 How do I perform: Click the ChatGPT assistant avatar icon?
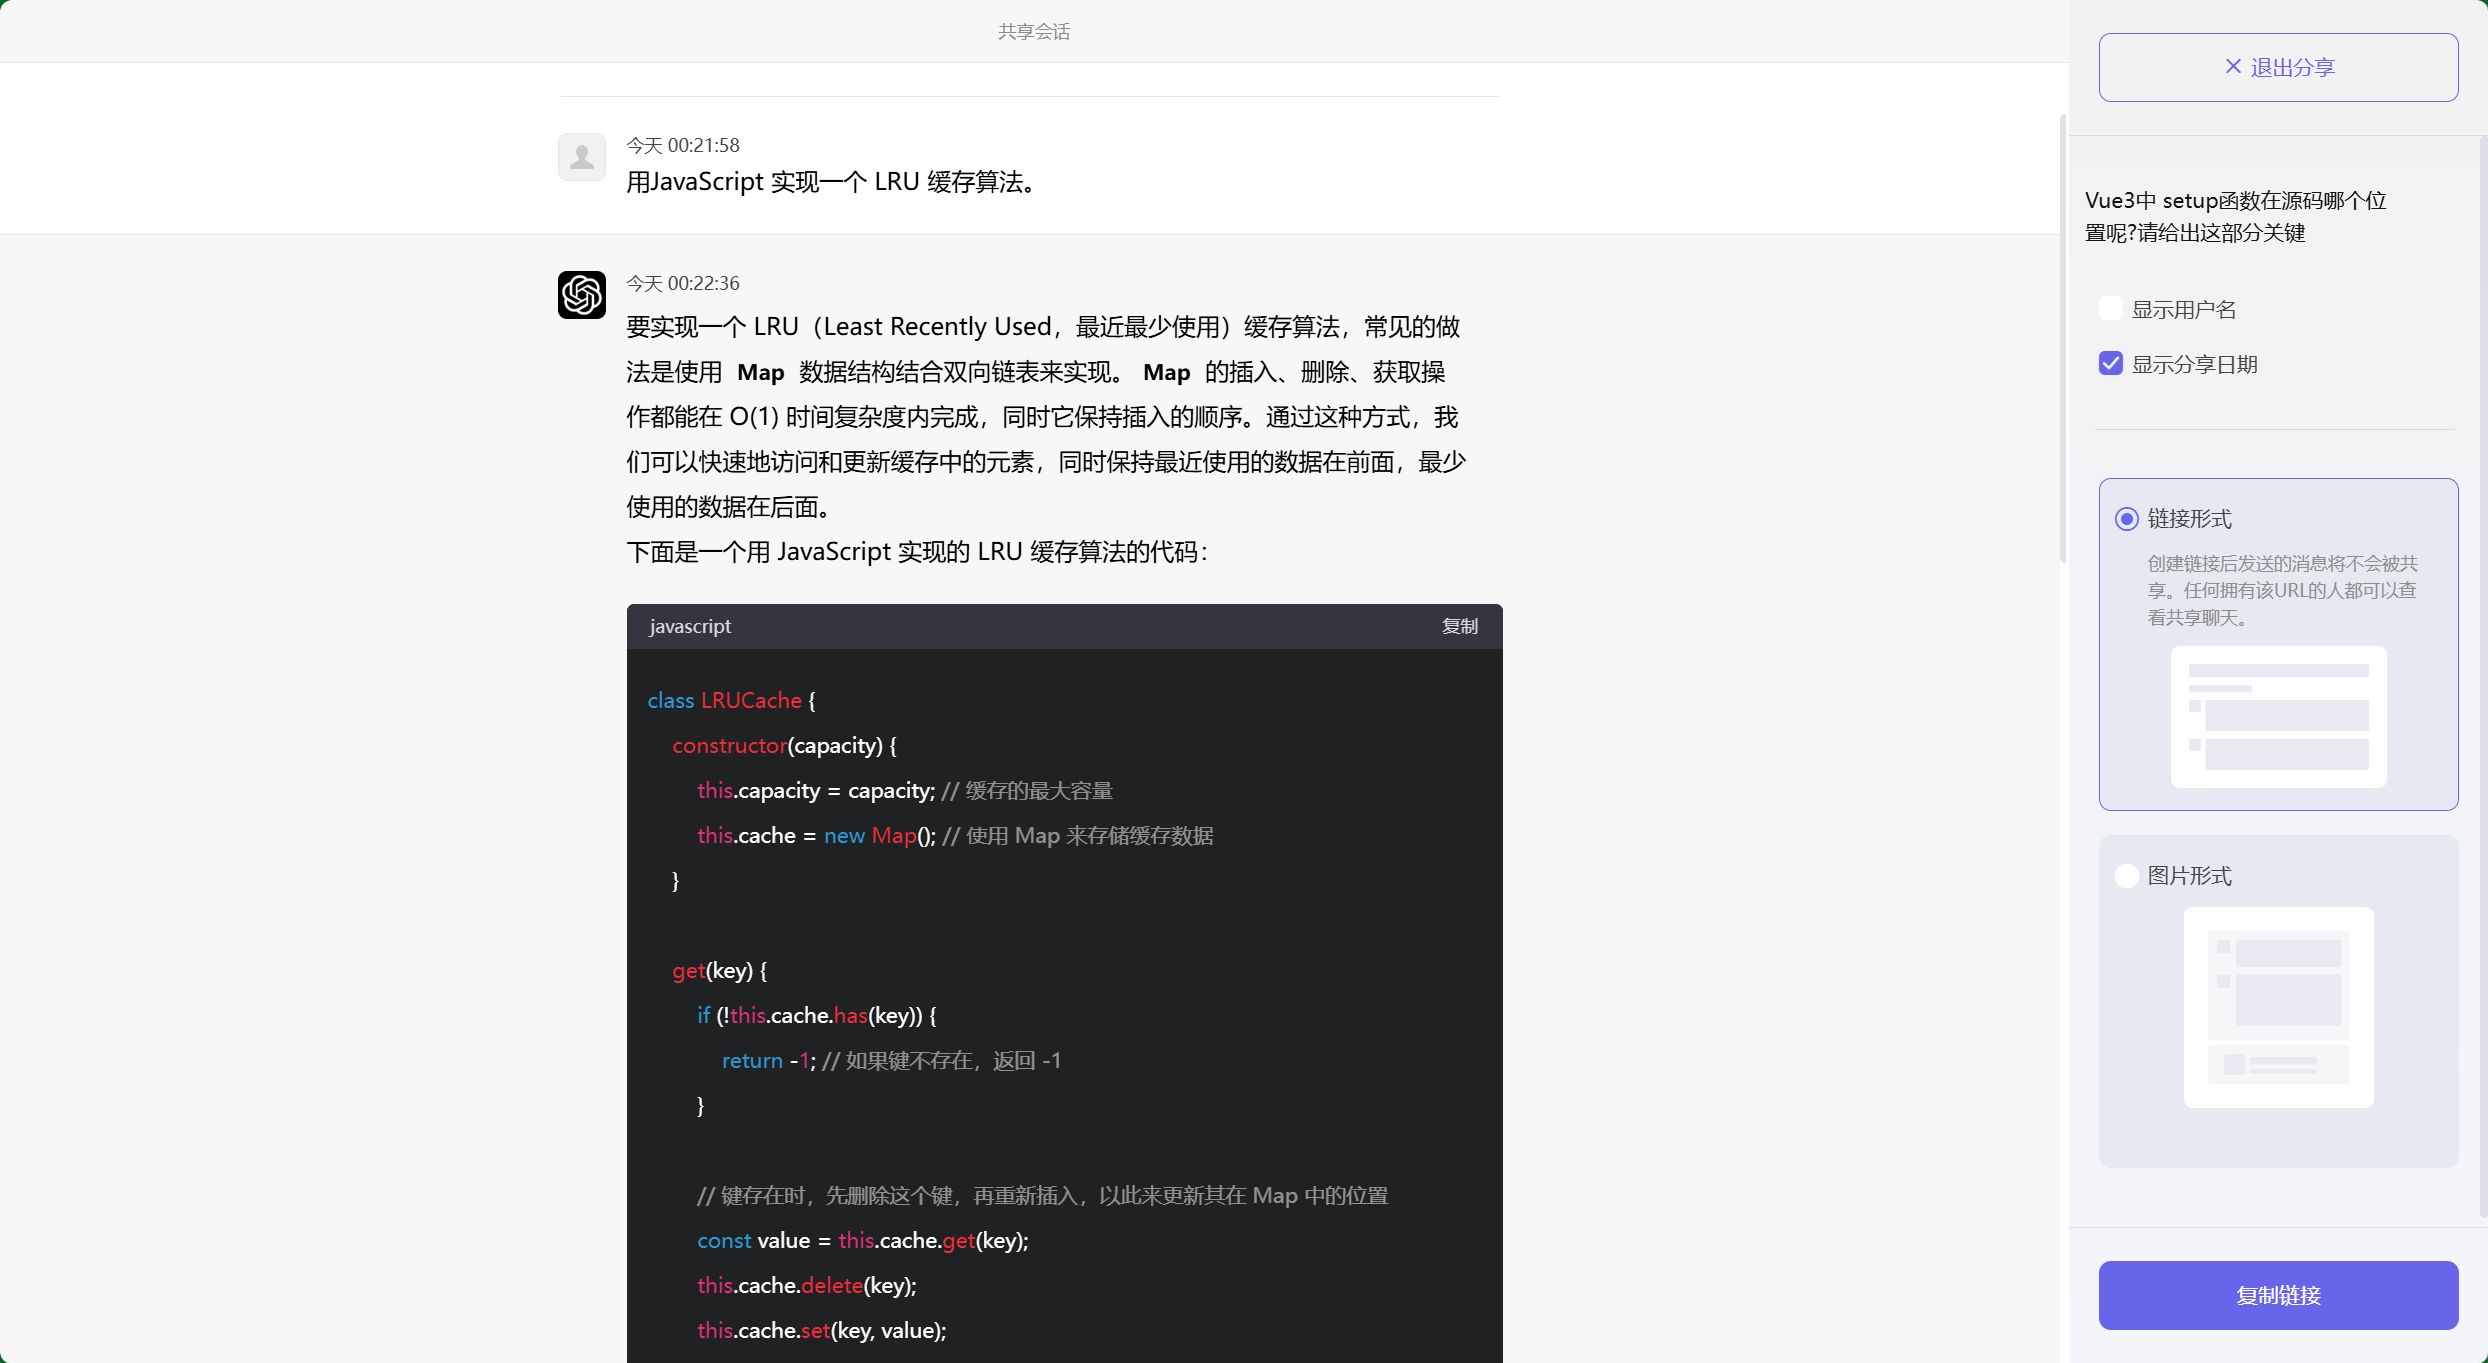581,295
